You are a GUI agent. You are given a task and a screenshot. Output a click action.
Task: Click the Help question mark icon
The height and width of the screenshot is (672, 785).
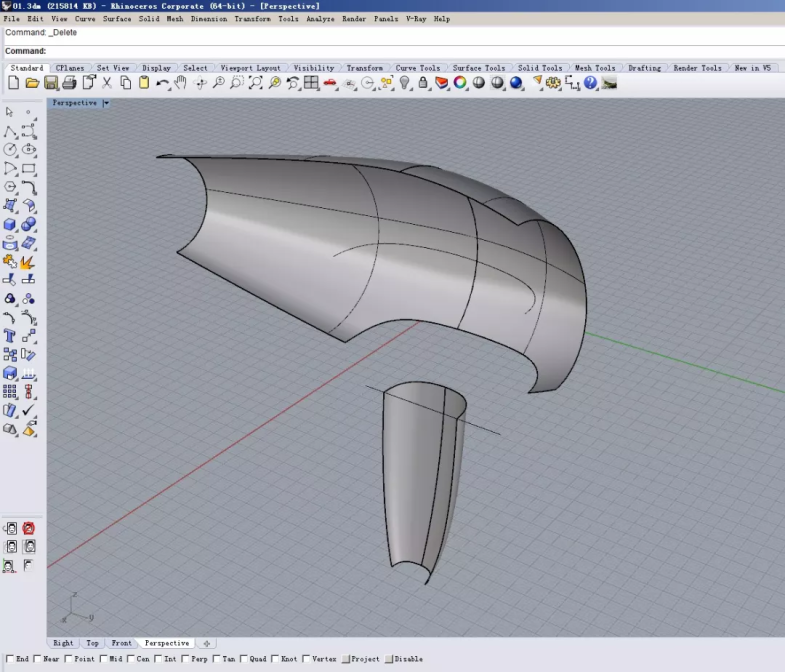pos(591,83)
